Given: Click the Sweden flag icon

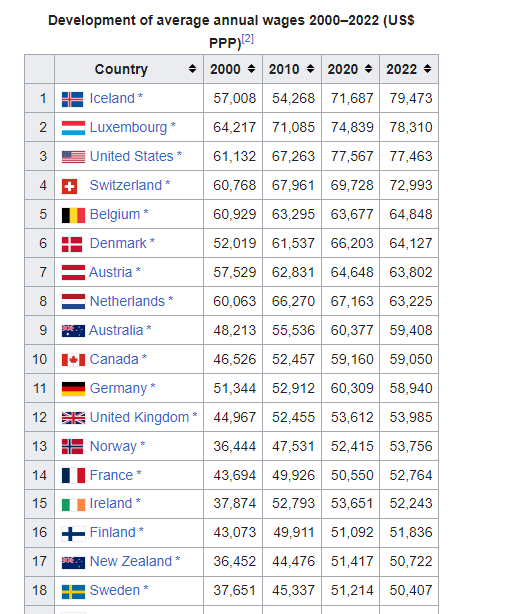Looking at the screenshot, I should point(73,592).
